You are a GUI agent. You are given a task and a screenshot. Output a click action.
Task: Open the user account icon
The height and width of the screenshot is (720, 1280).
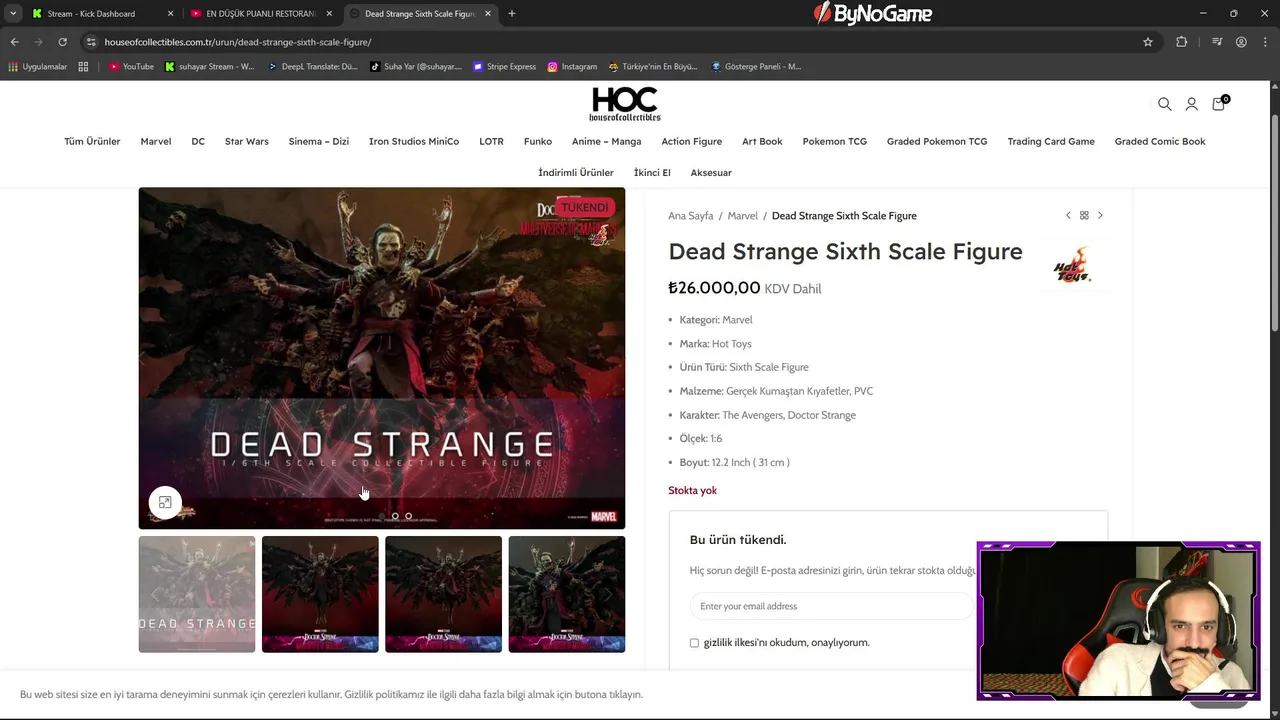coord(1191,104)
